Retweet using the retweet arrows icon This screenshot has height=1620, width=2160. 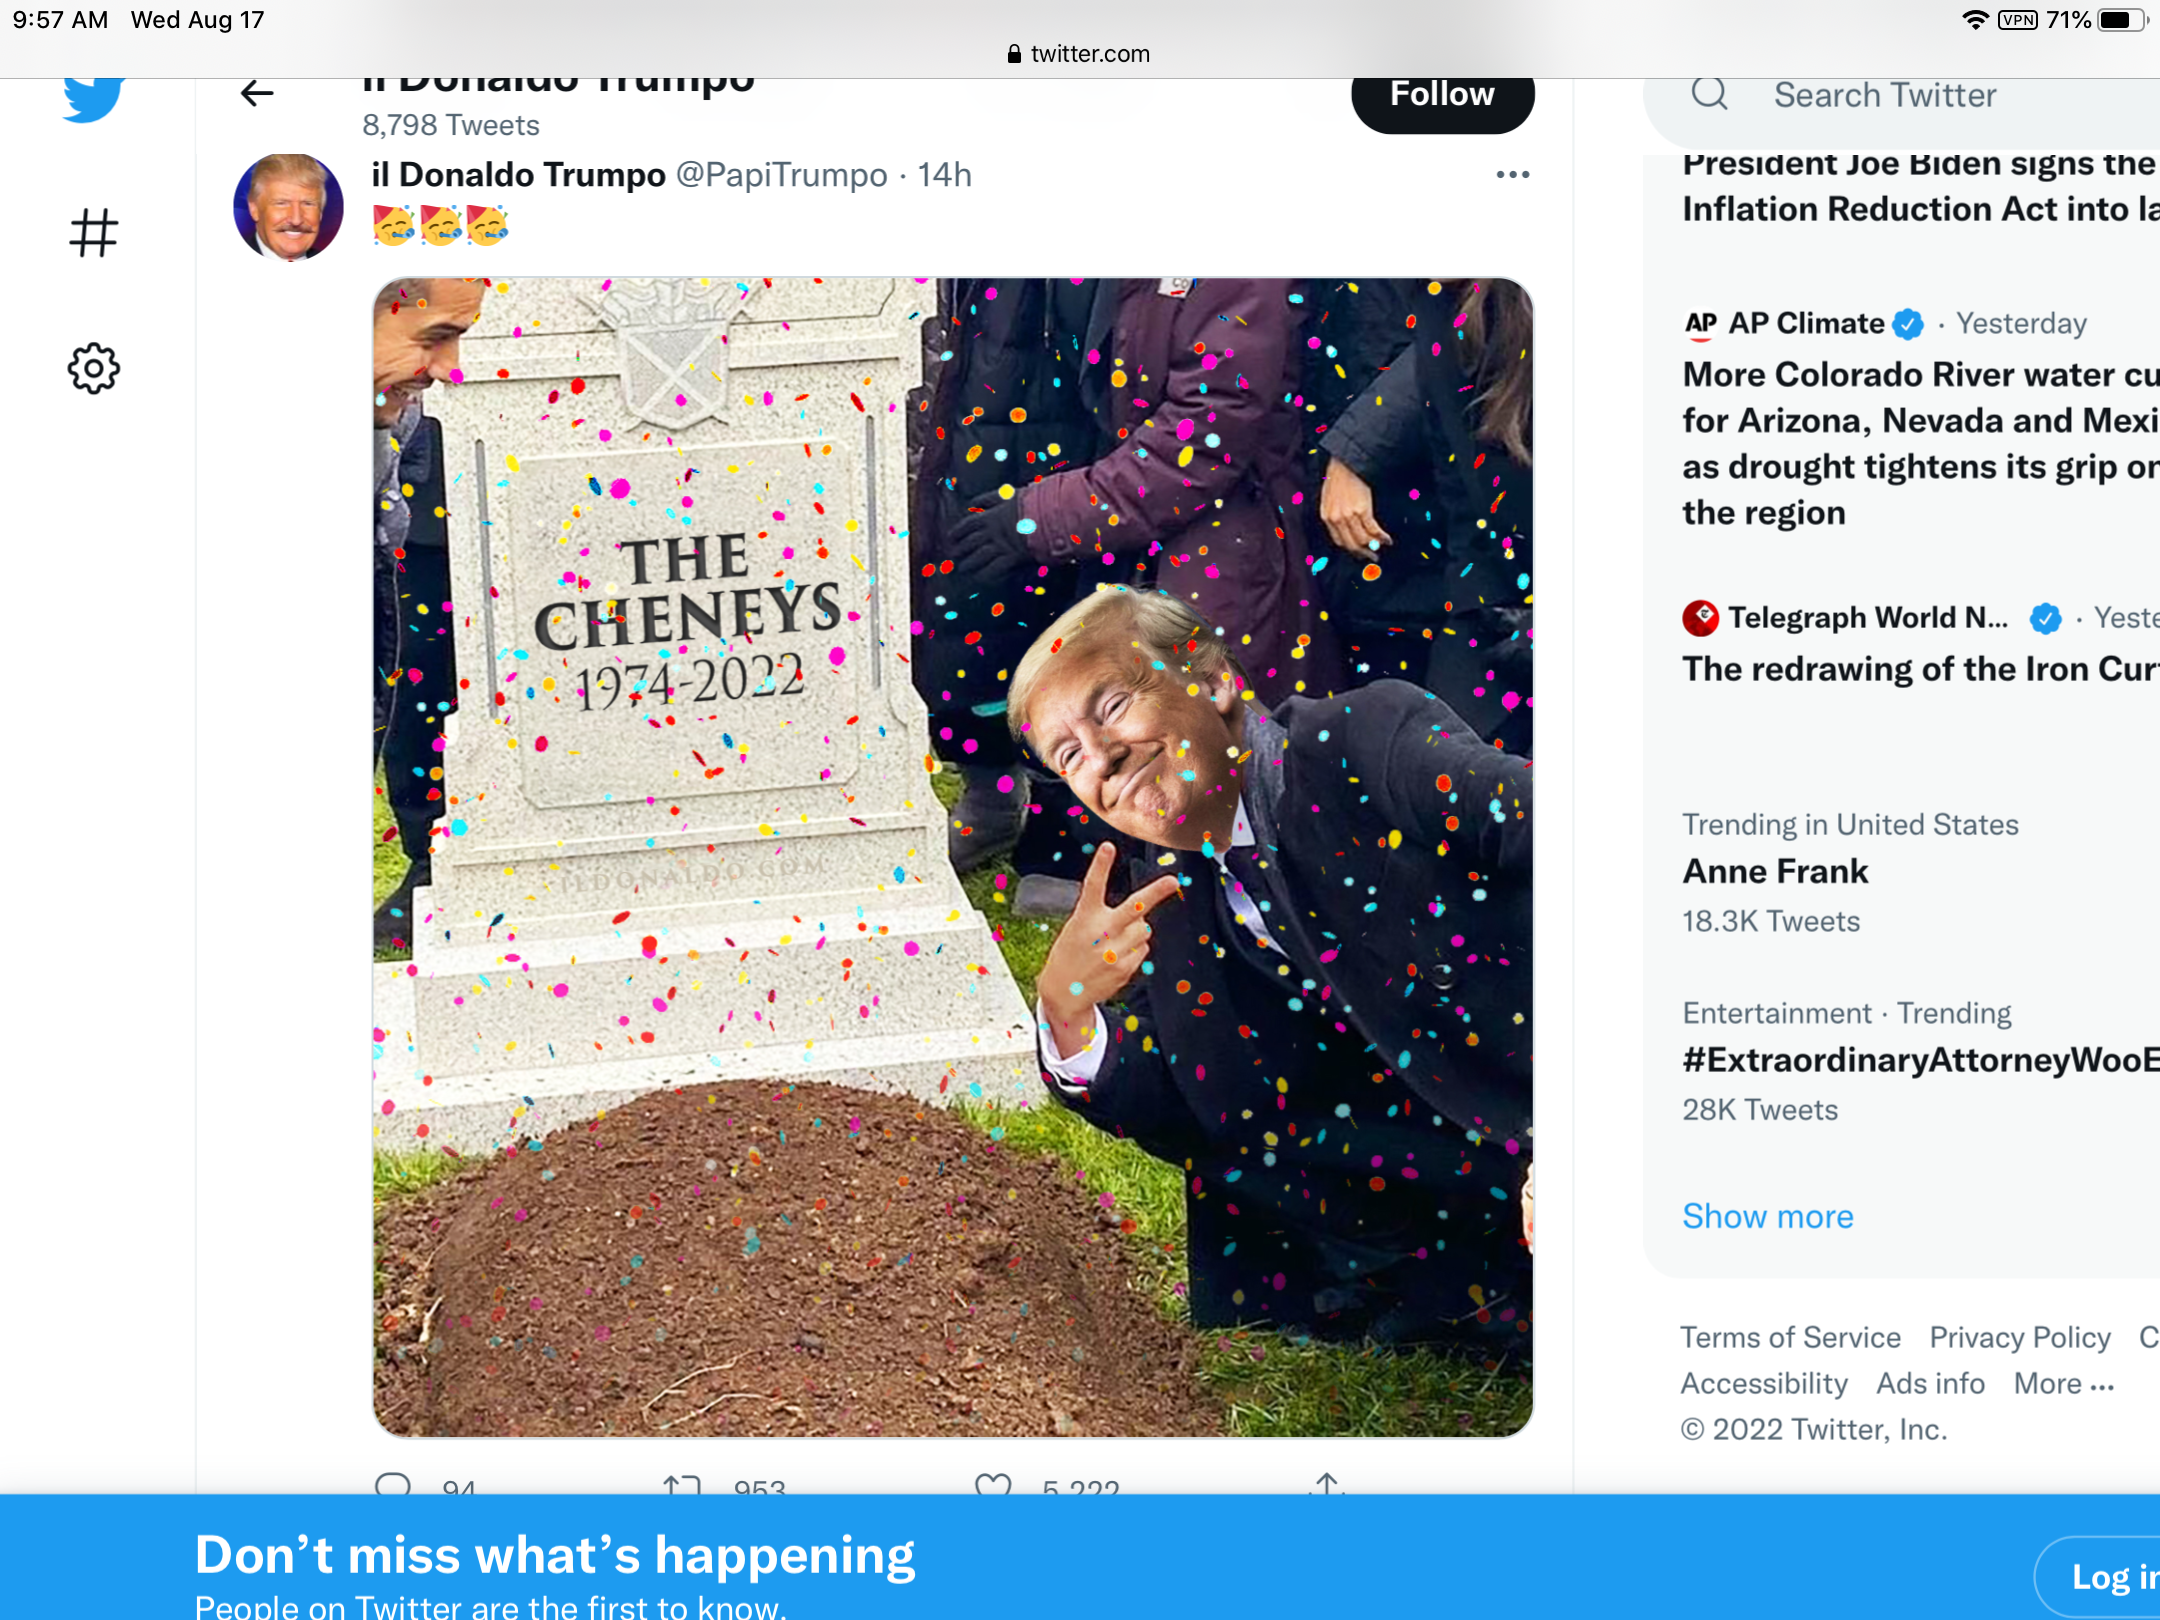pos(682,1485)
